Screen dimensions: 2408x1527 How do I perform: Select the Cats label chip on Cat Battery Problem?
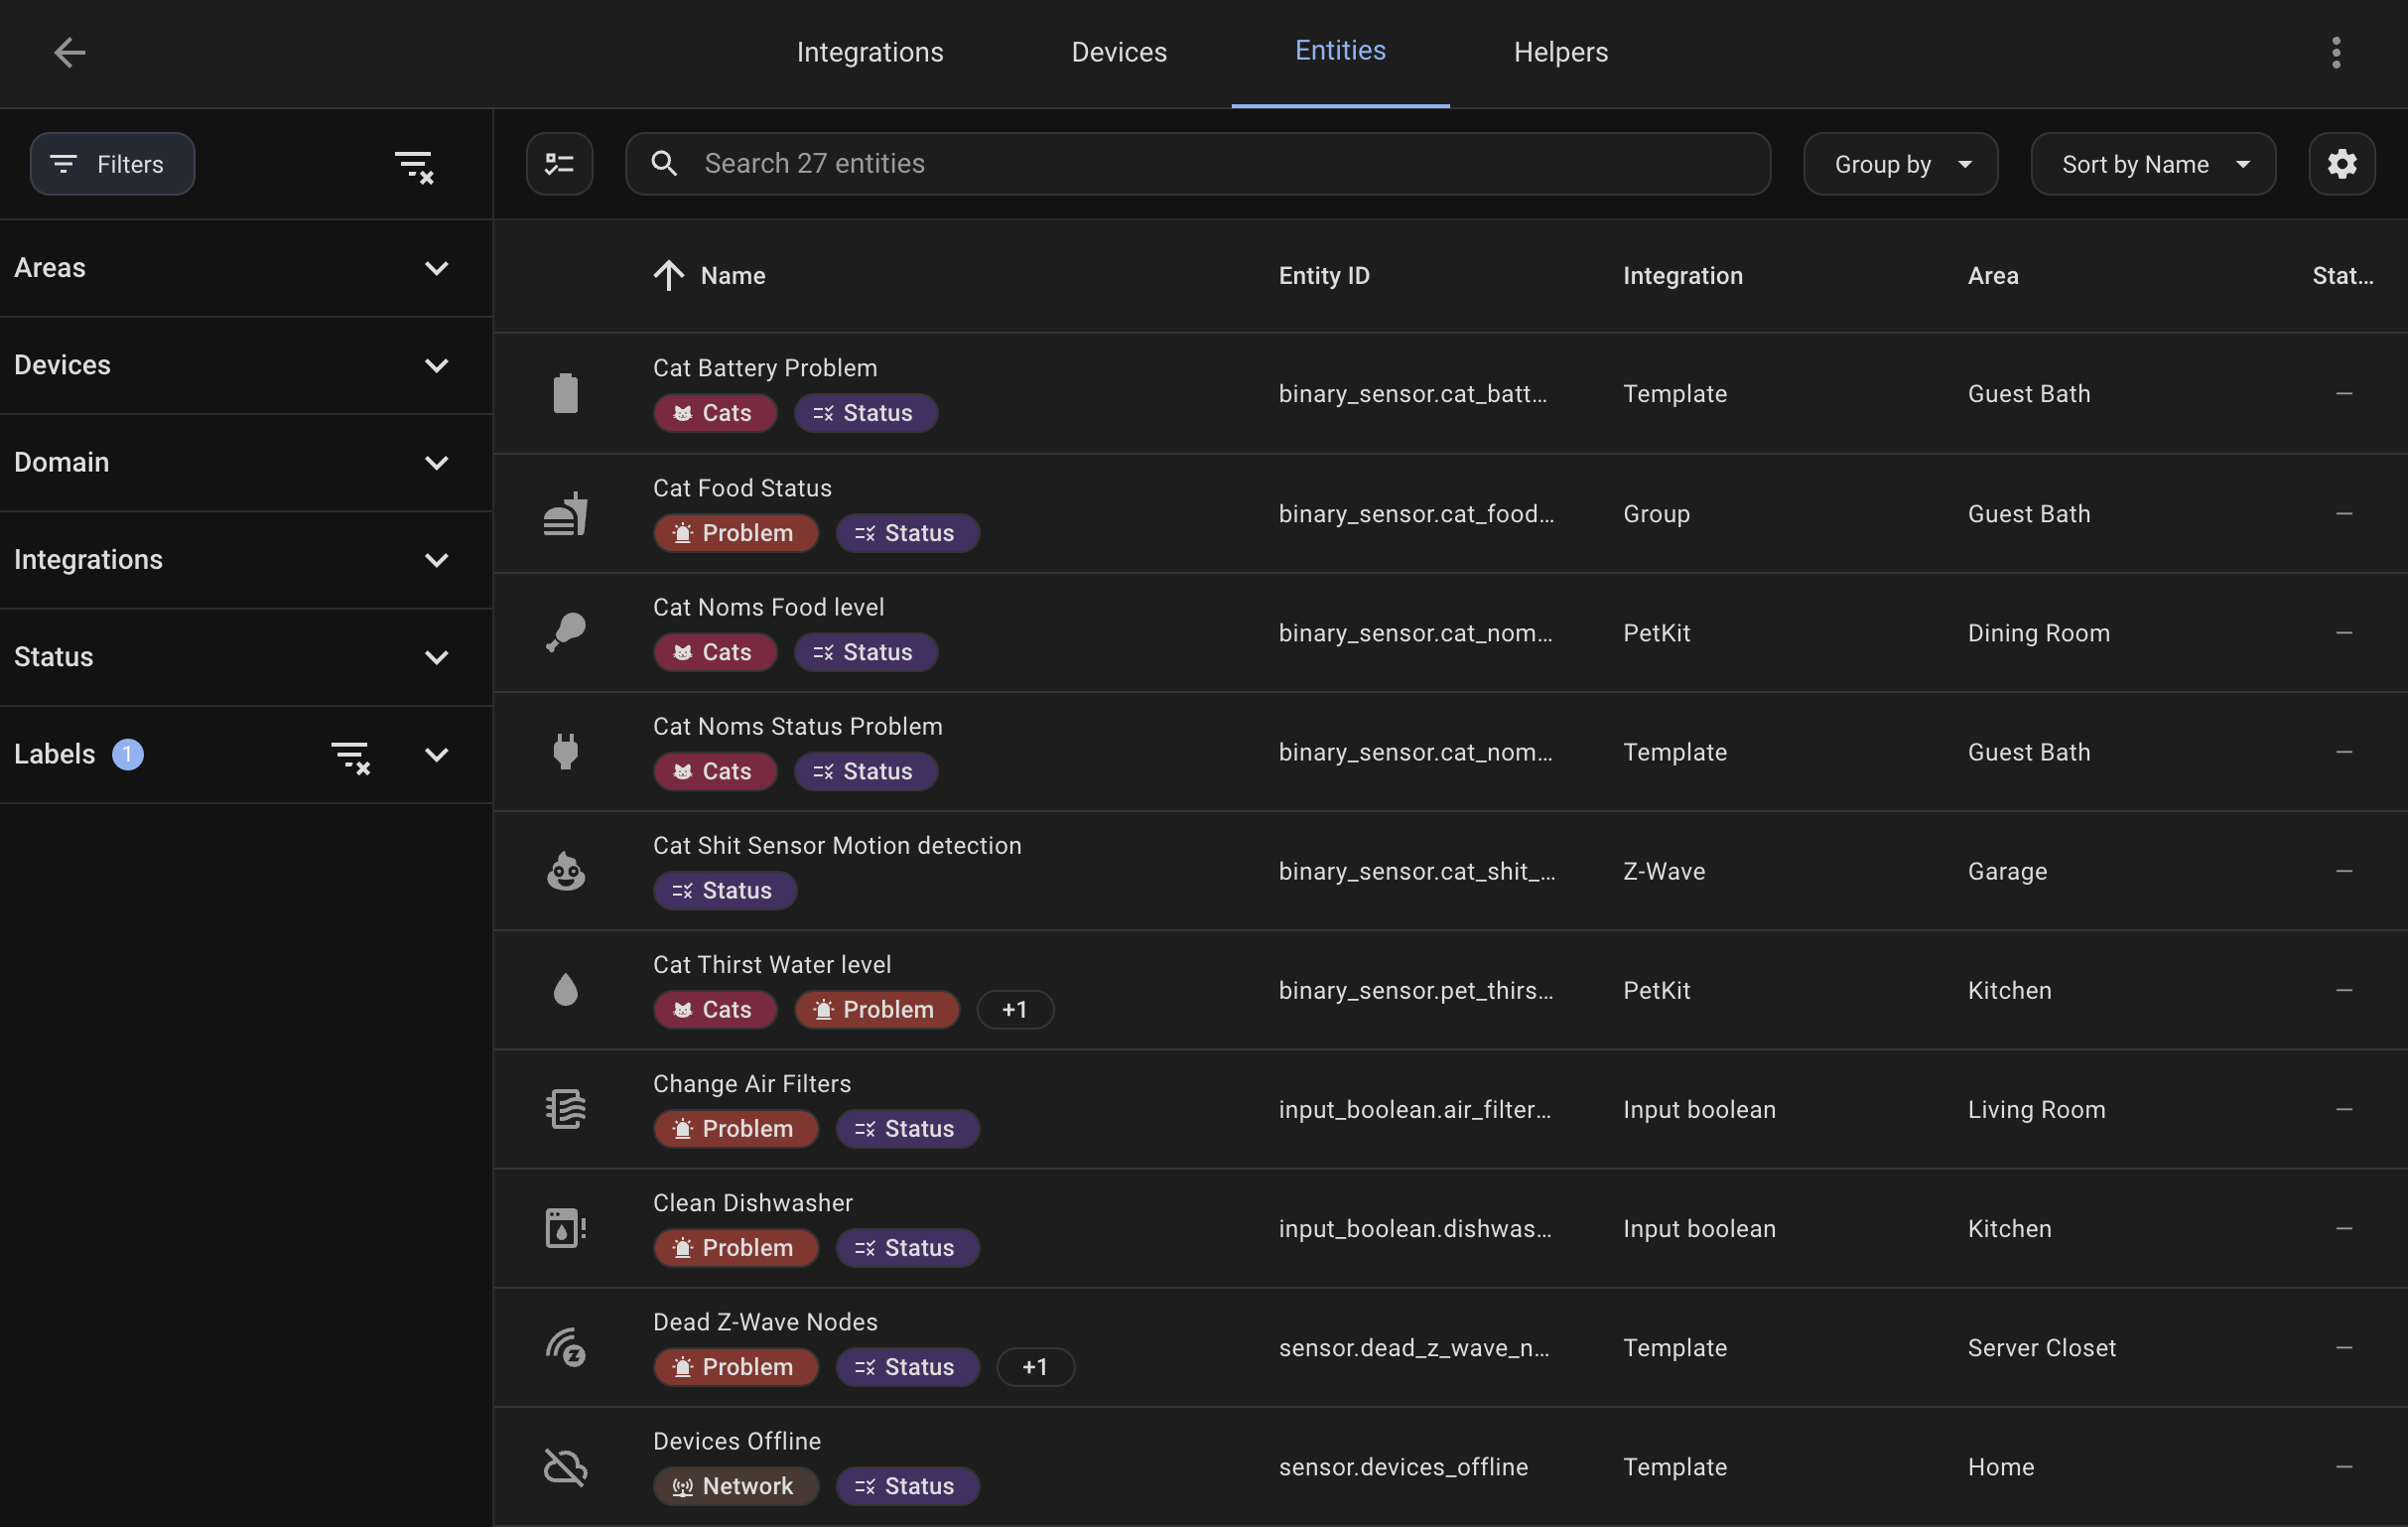[715, 412]
